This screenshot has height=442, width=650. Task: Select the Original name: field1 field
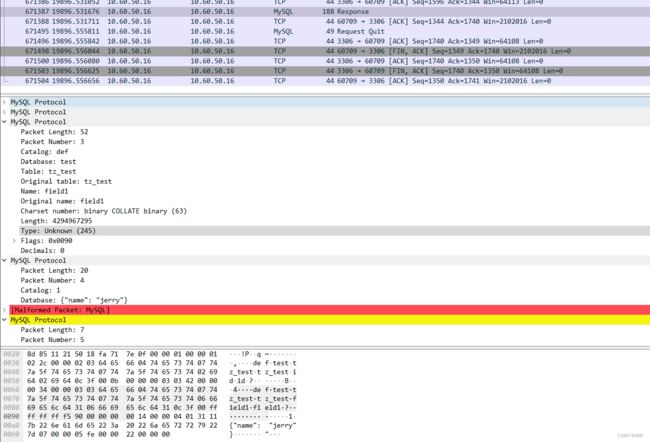62,202
